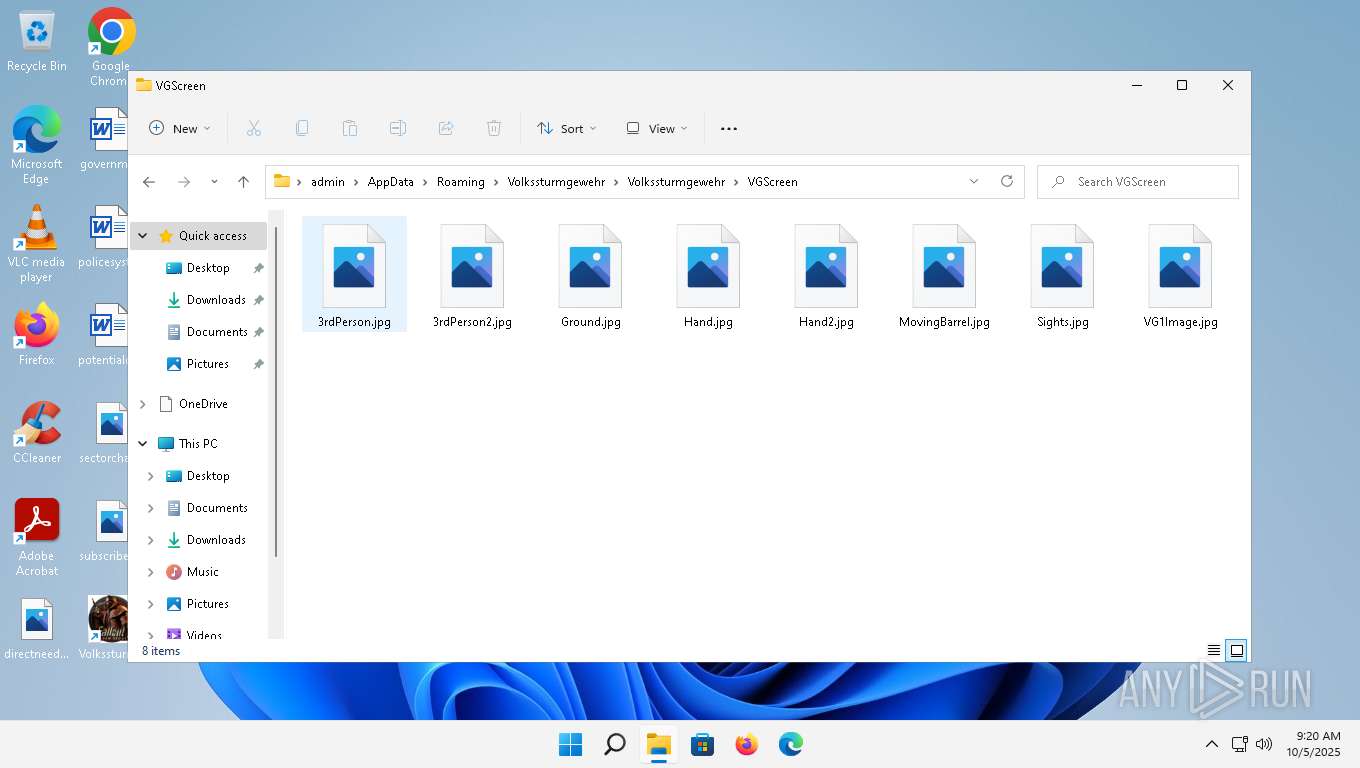Screen dimensions: 1360x768
Task: Click admin in the address path
Action: point(327,182)
